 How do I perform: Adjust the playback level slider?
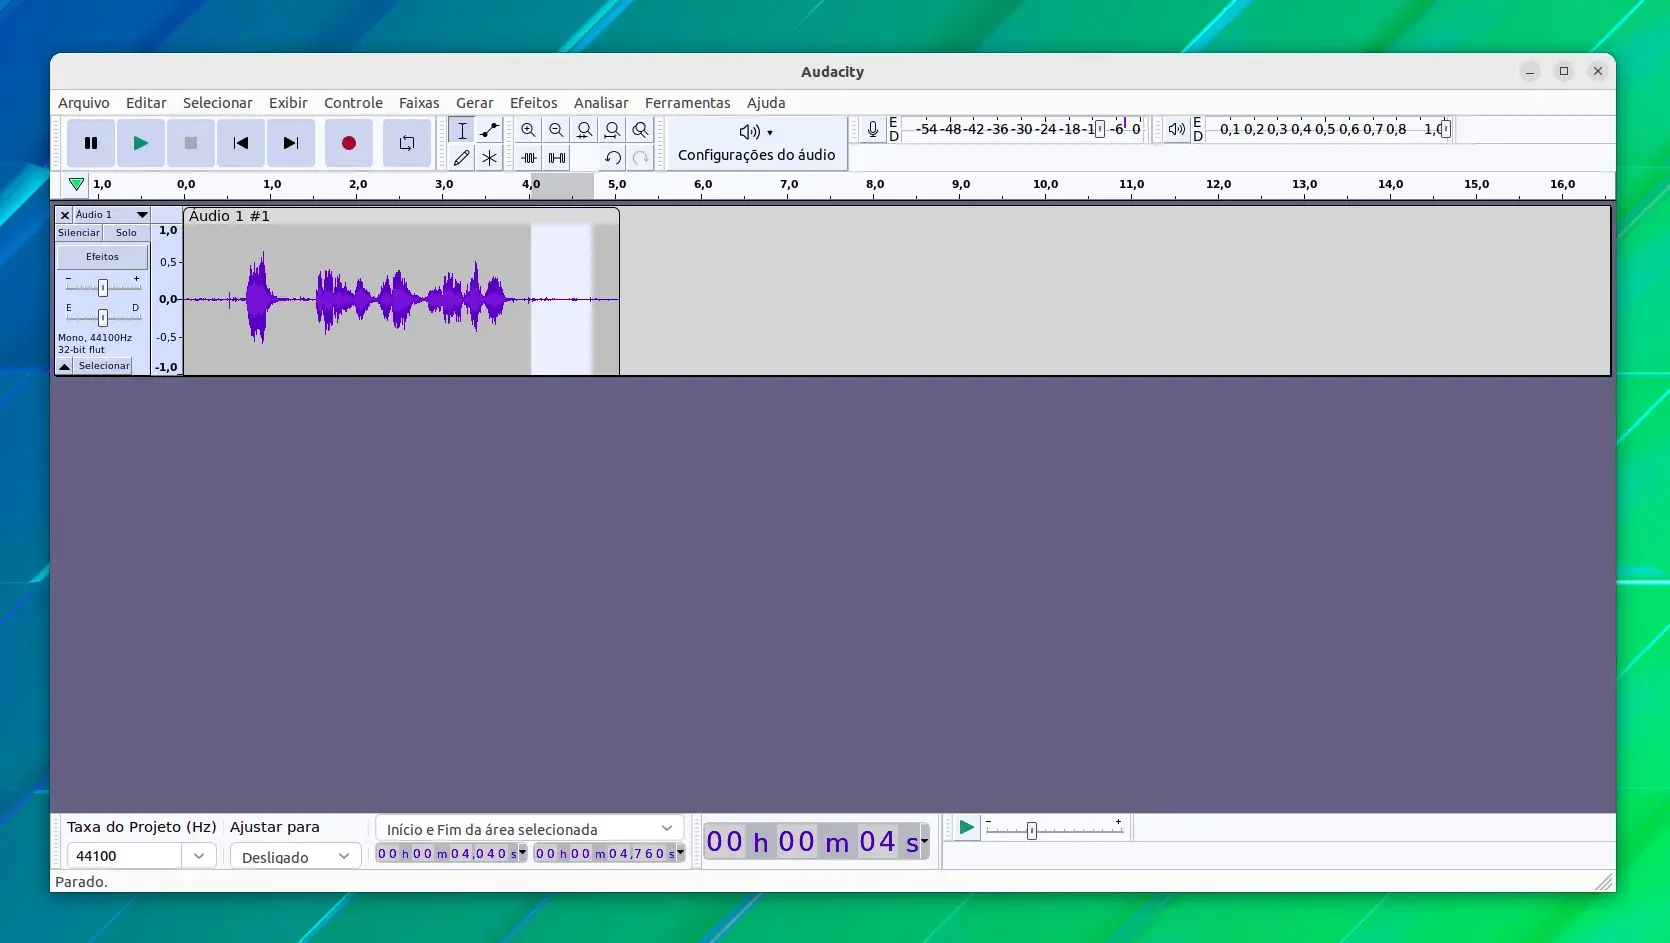coord(1445,129)
